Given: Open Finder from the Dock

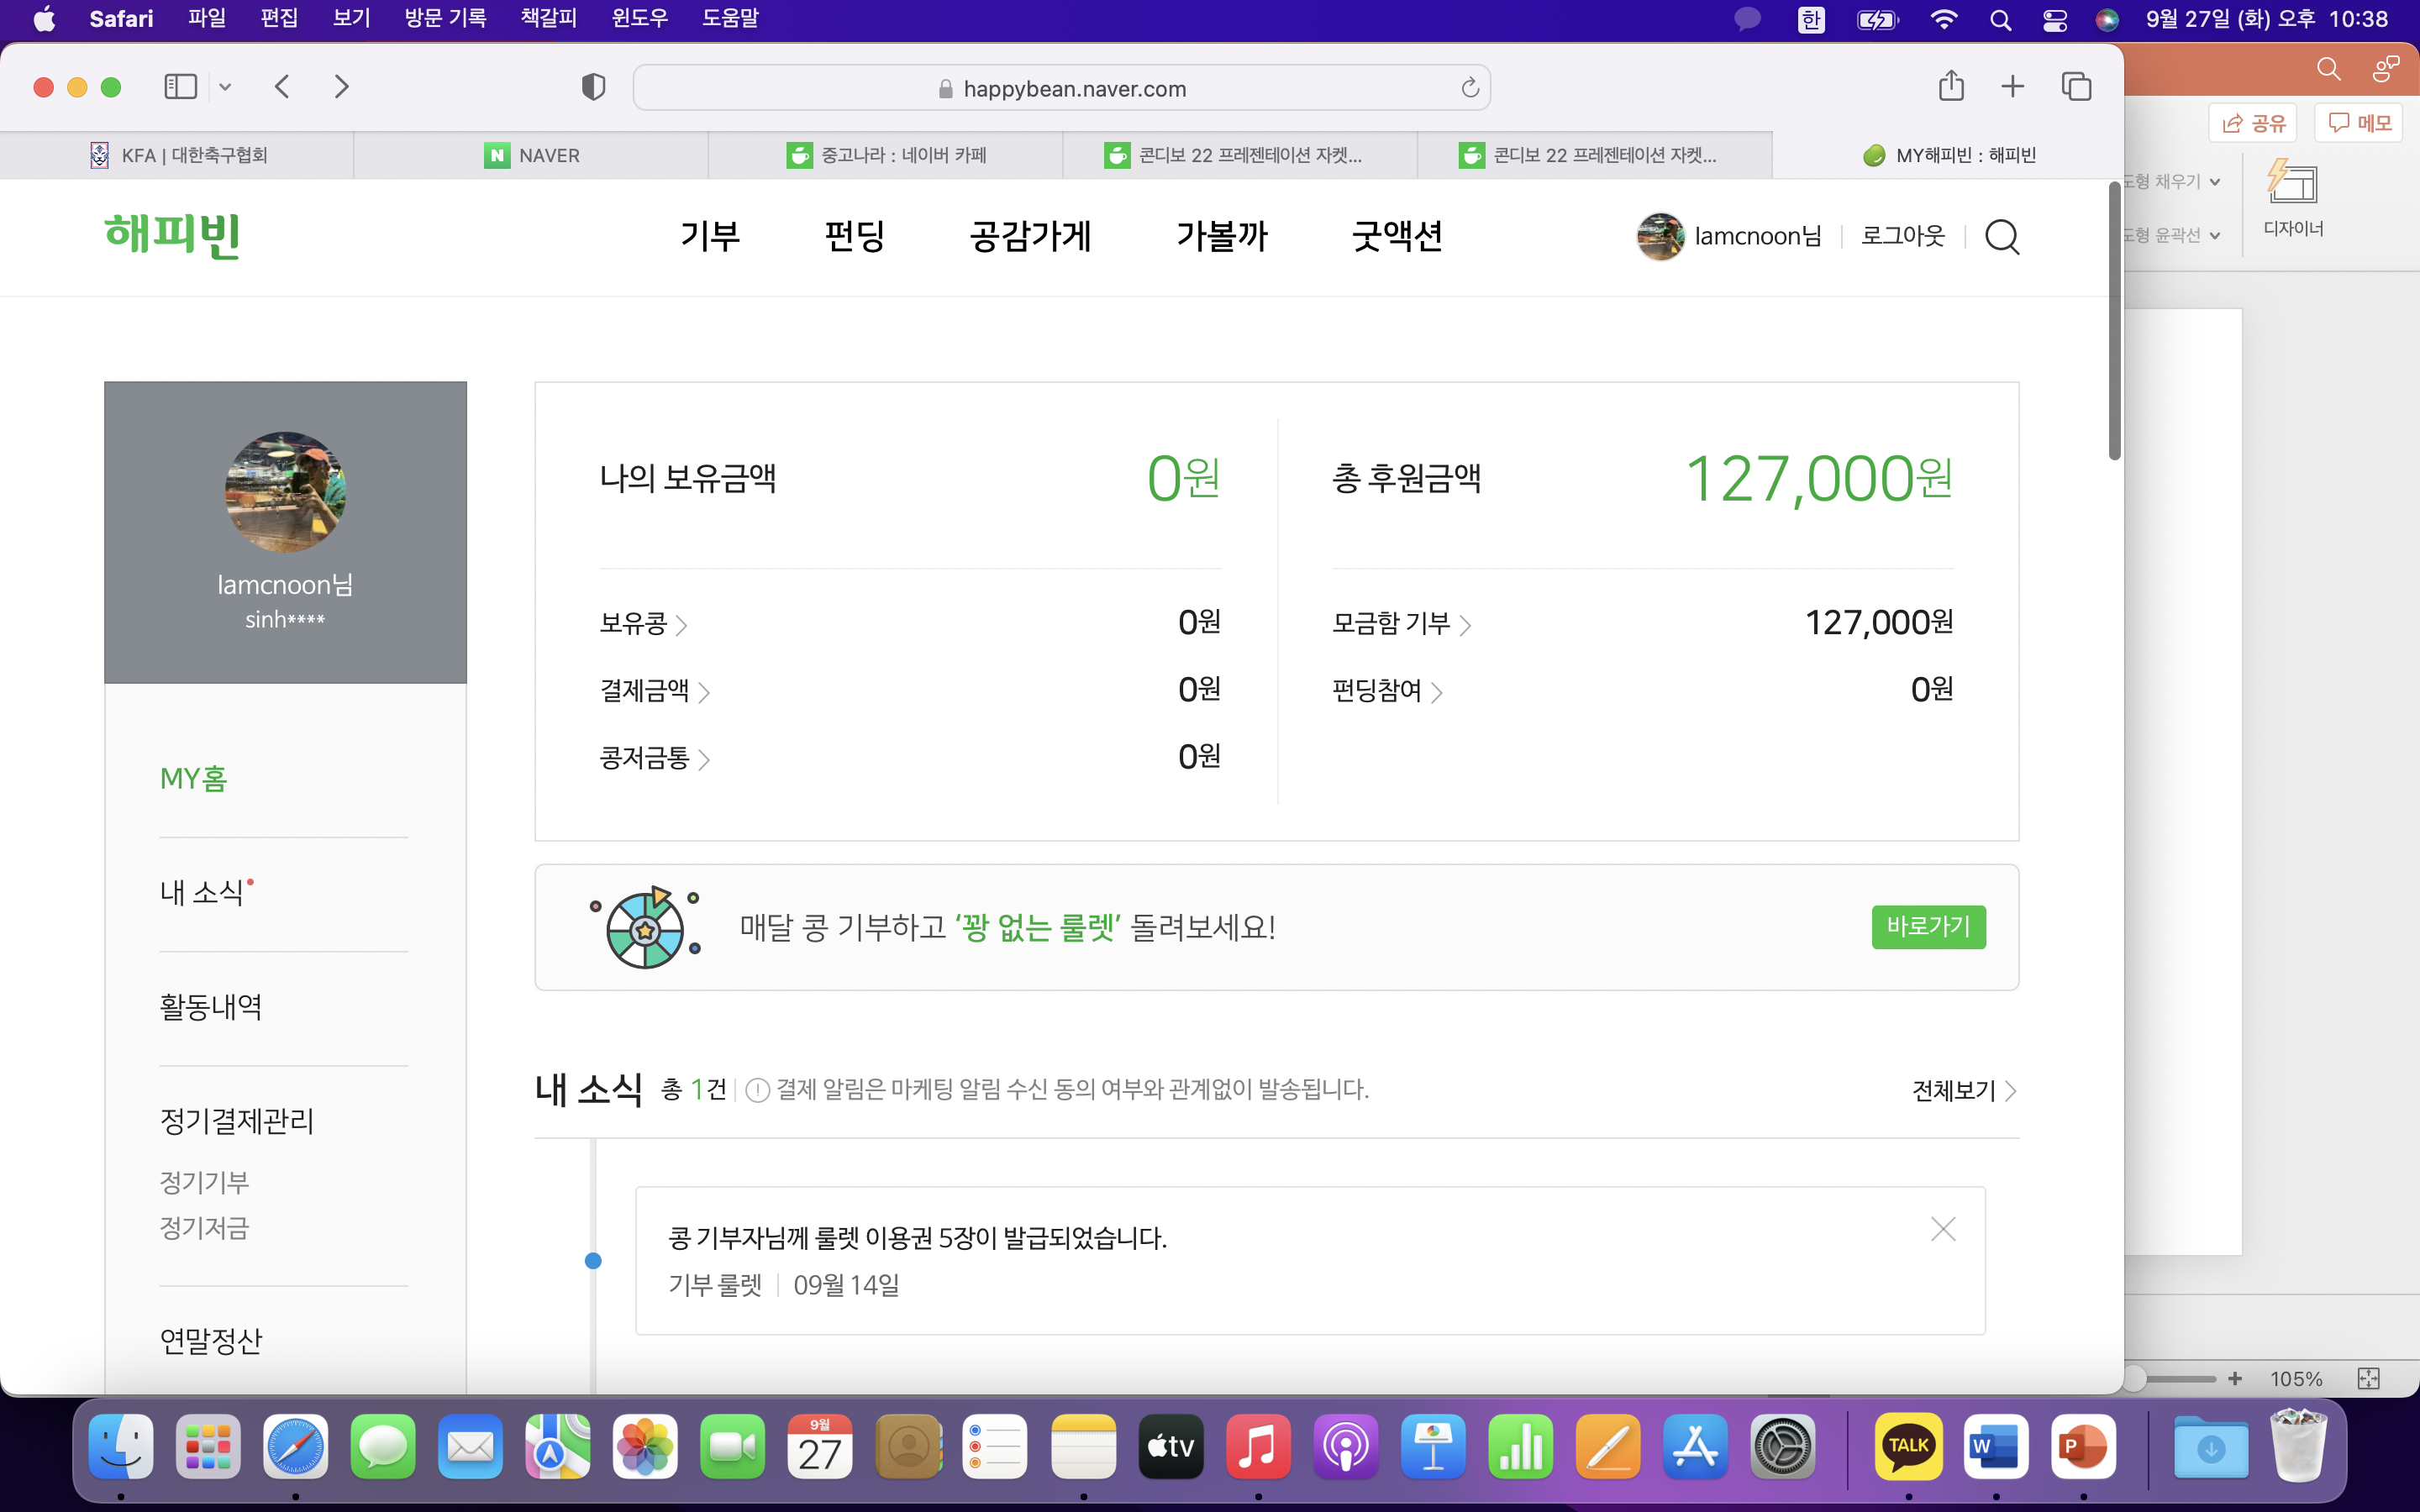Looking at the screenshot, I should pyautogui.click(x=121, y=1447).
